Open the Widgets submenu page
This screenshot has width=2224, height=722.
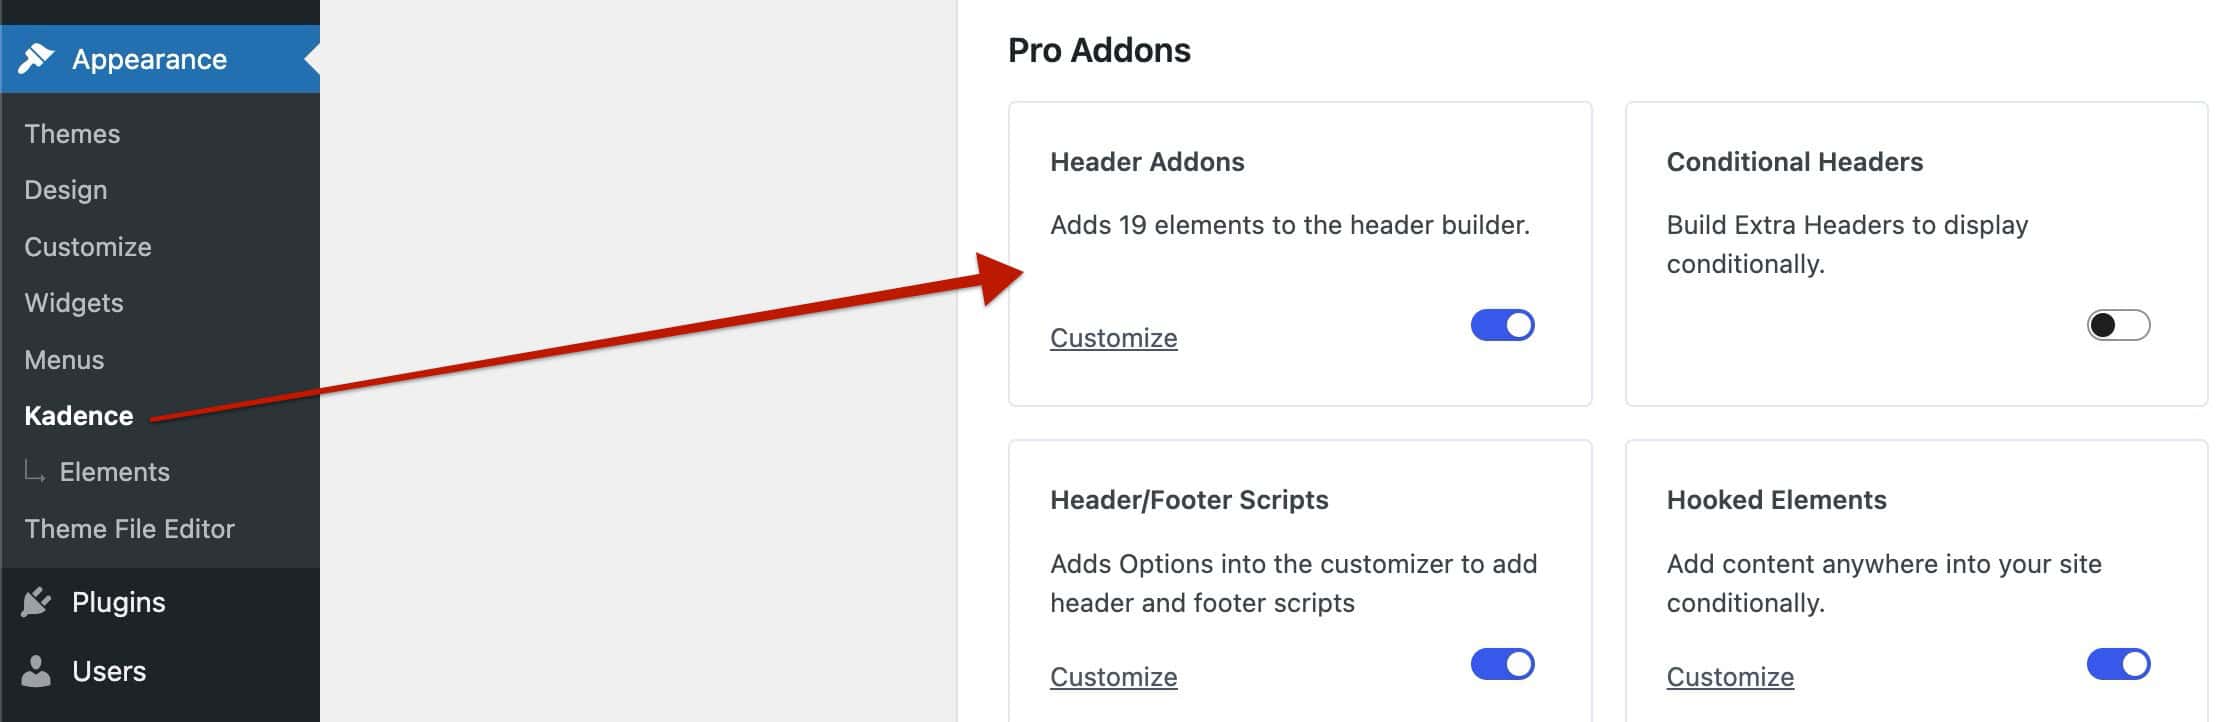click(x=74, y=303)
